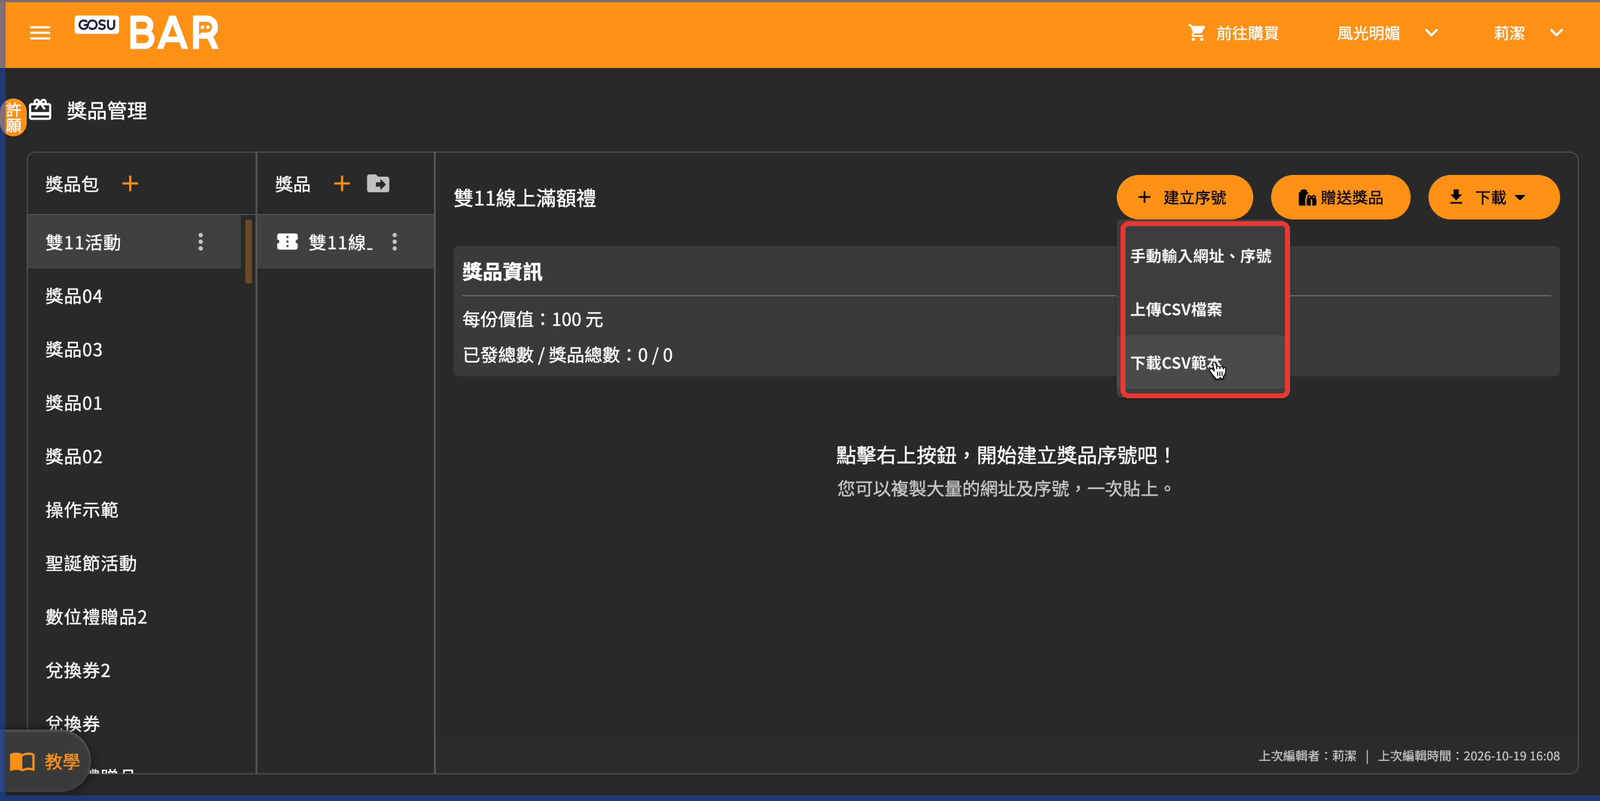Open the hamburger navigation menu
The height and width of the screenshot is (801, 1600).
click(x=40, y=33)
